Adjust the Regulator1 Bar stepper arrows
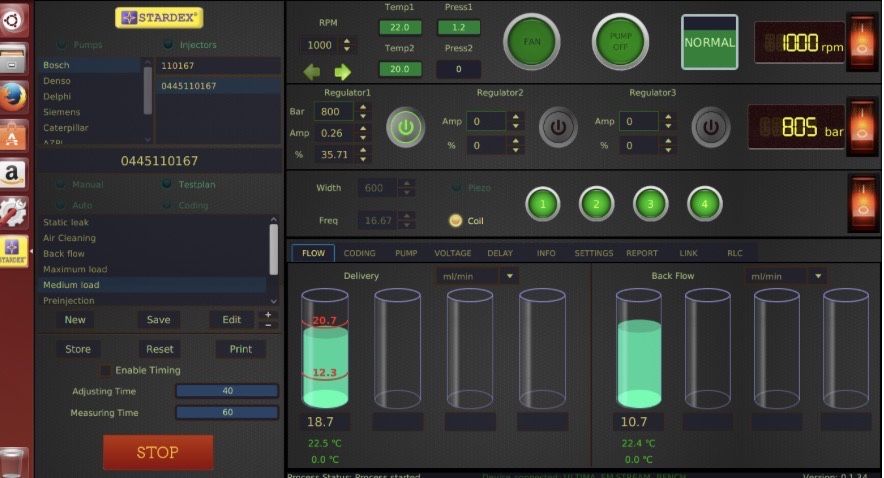The height and width of the screenshot is (478, 884). 363,112
